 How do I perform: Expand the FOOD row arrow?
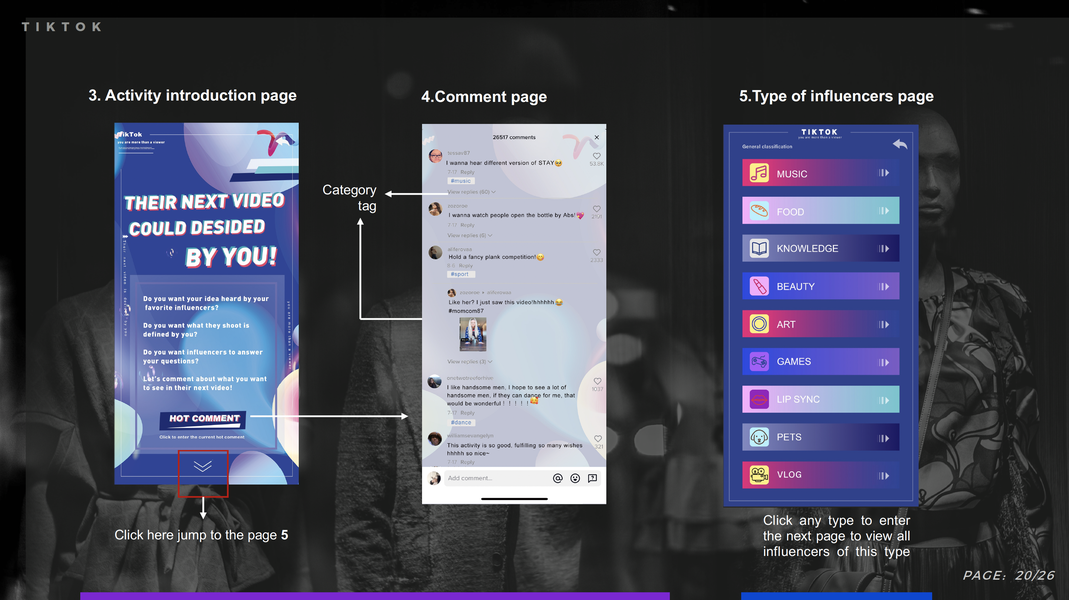click(884, 211)
